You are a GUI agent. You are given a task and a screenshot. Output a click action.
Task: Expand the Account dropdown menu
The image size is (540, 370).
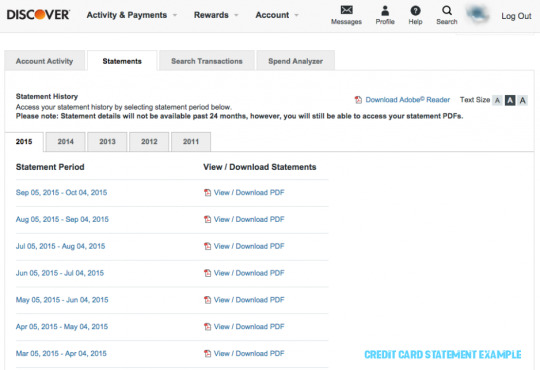click(277, 15)
